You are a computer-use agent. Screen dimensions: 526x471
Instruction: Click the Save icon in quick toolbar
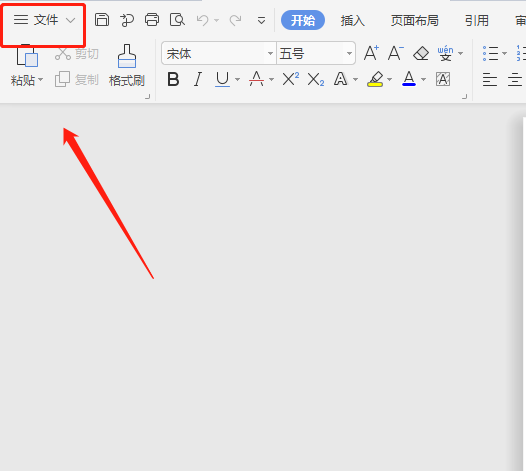pyautogui.click(x=102, y=20)
